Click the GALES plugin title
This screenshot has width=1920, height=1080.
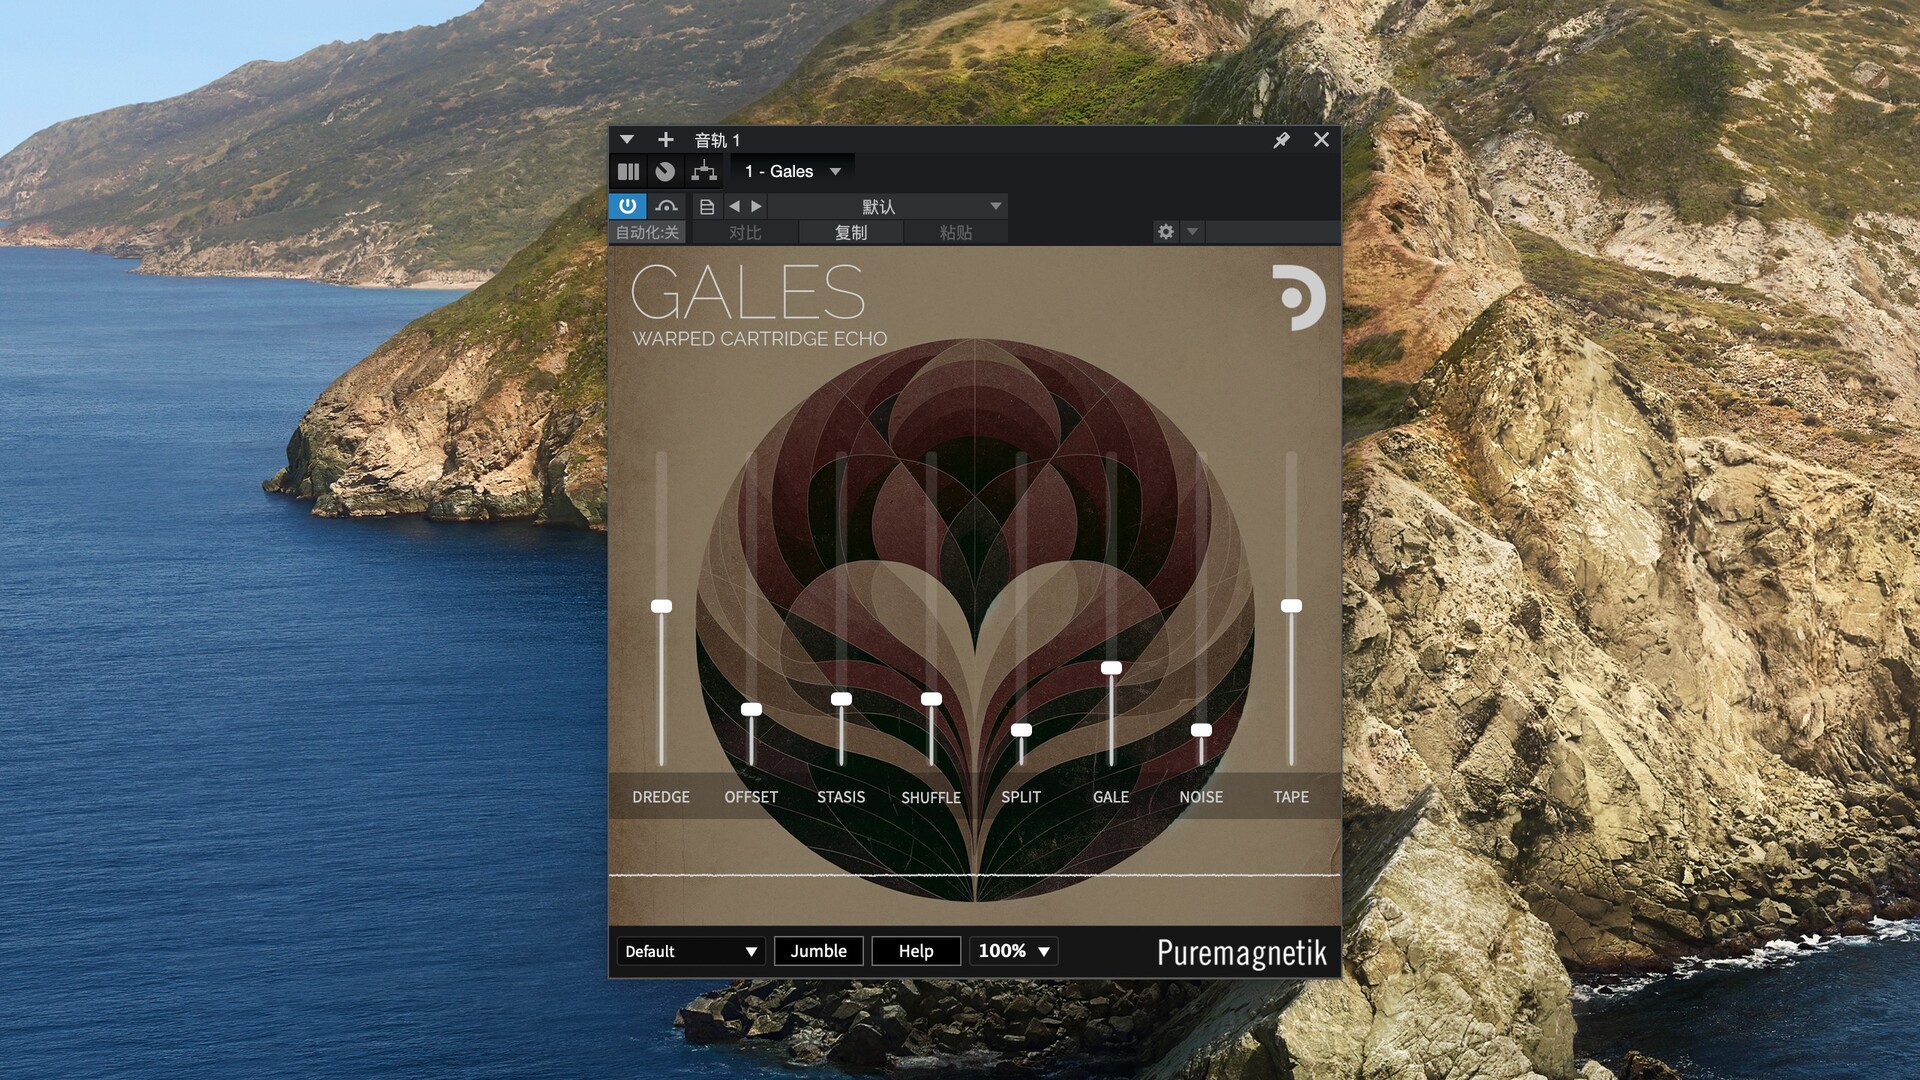(747, 292)
